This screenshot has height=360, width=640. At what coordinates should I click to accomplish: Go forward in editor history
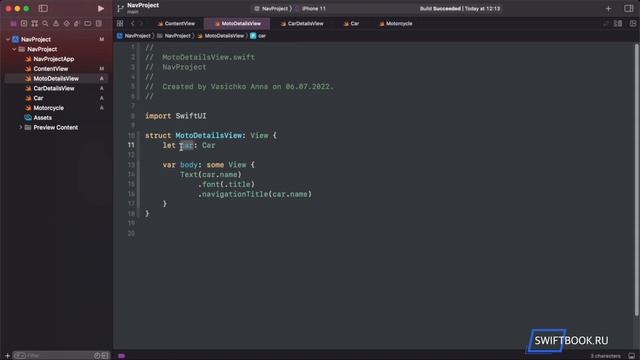coord(141,24)
